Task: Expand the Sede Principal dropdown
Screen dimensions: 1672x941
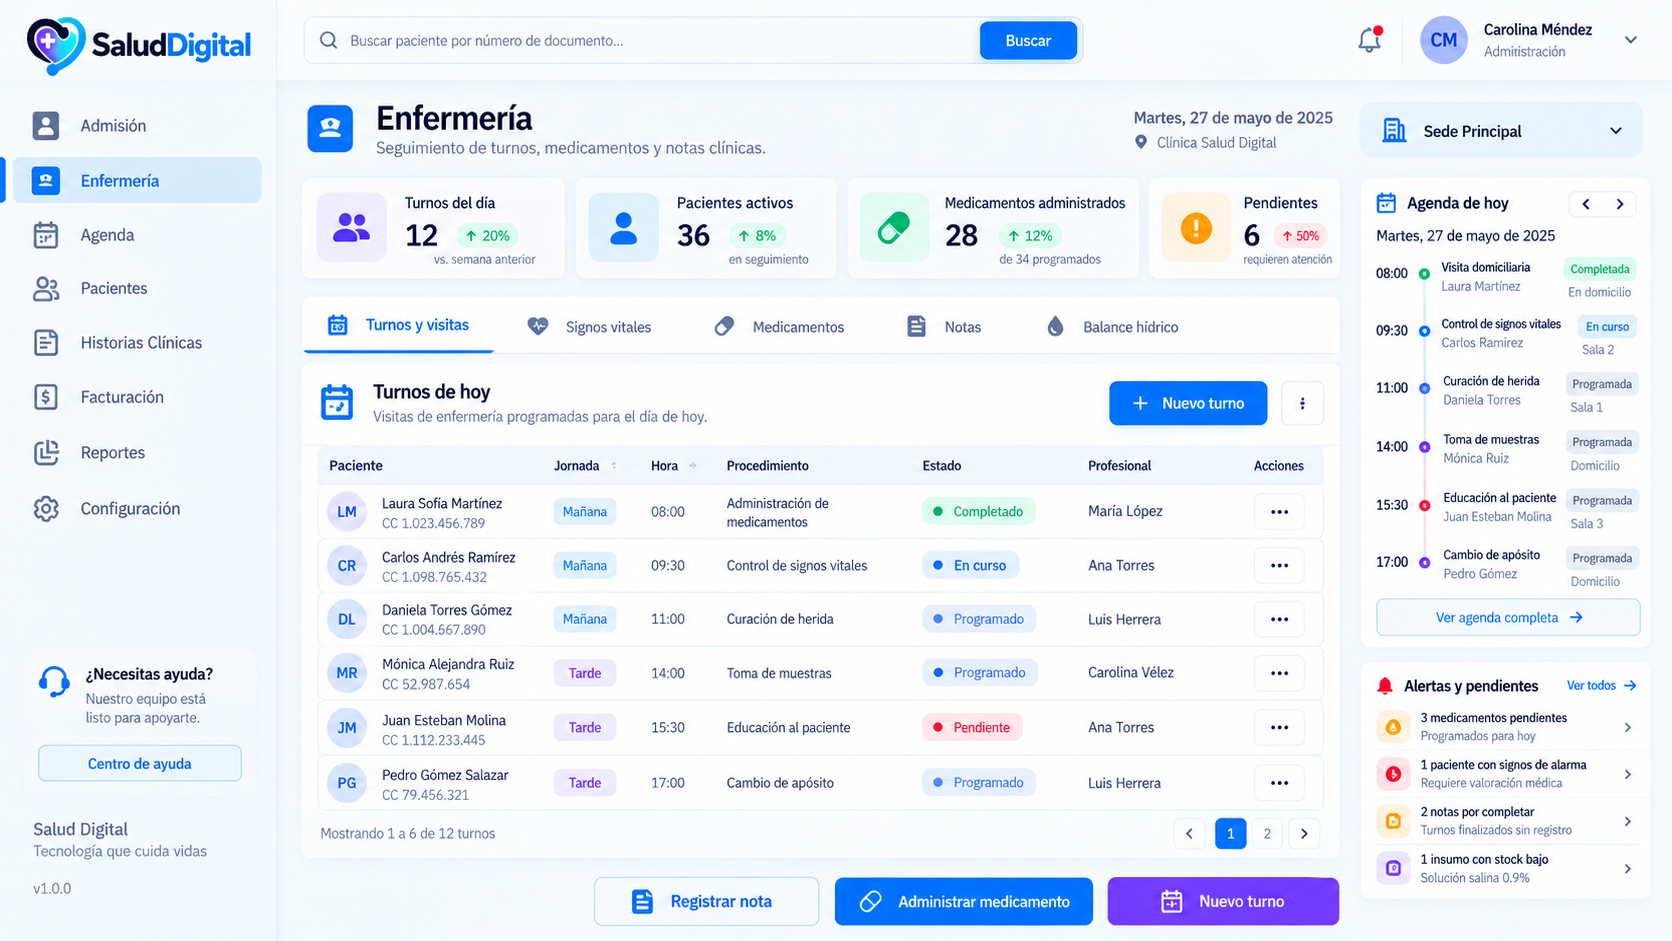Action: point(1501,131)
